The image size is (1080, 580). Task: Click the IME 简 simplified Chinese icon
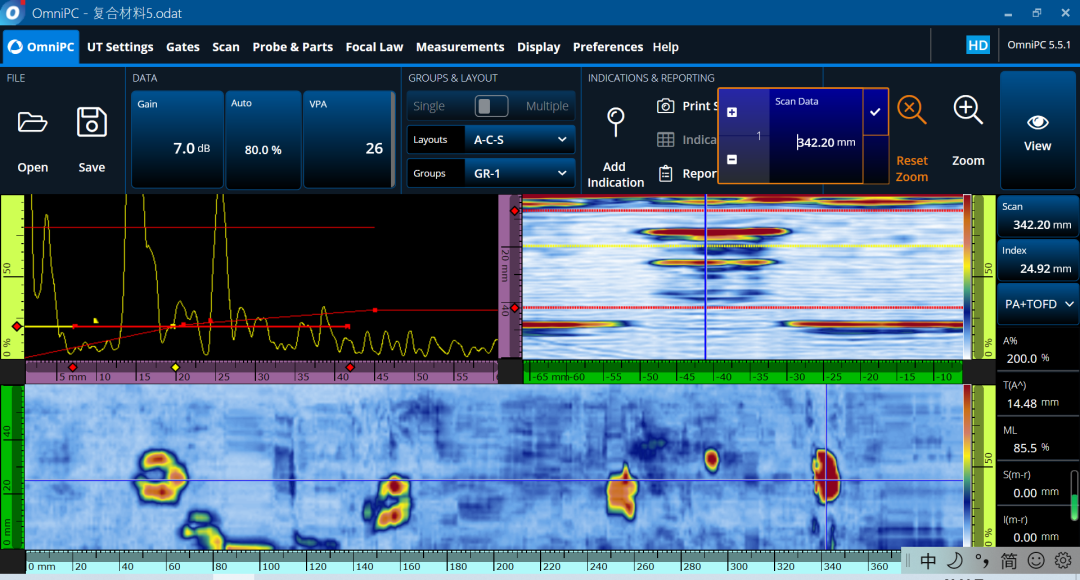(x=1008, y=561)
